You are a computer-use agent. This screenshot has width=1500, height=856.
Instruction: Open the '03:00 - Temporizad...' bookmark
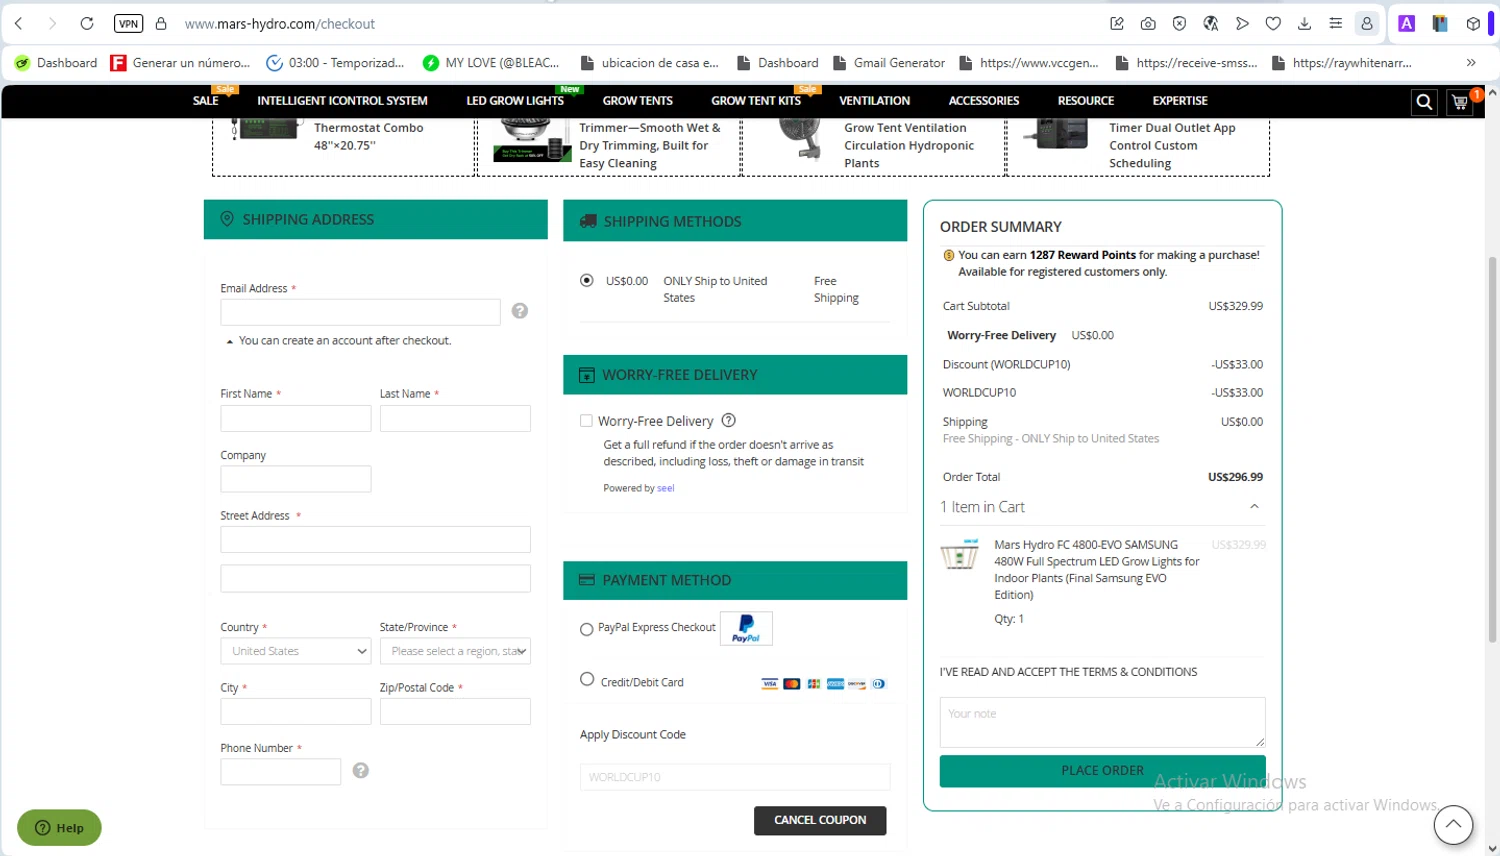click(x=336, y=62)
